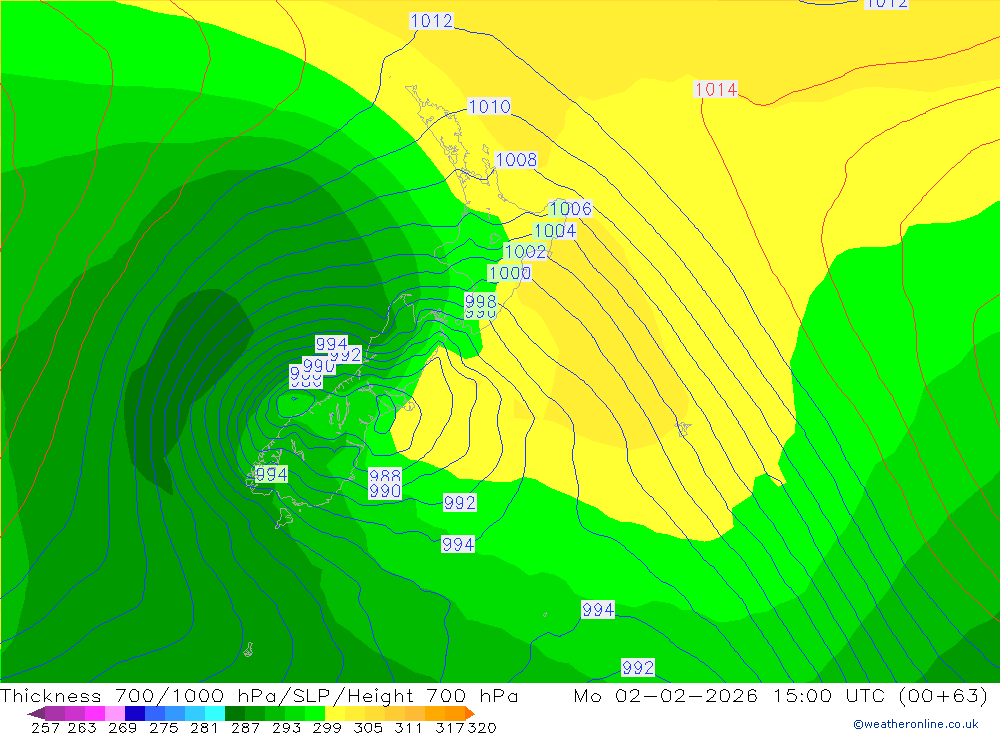Select legend value 281

[x=204, y=728]
